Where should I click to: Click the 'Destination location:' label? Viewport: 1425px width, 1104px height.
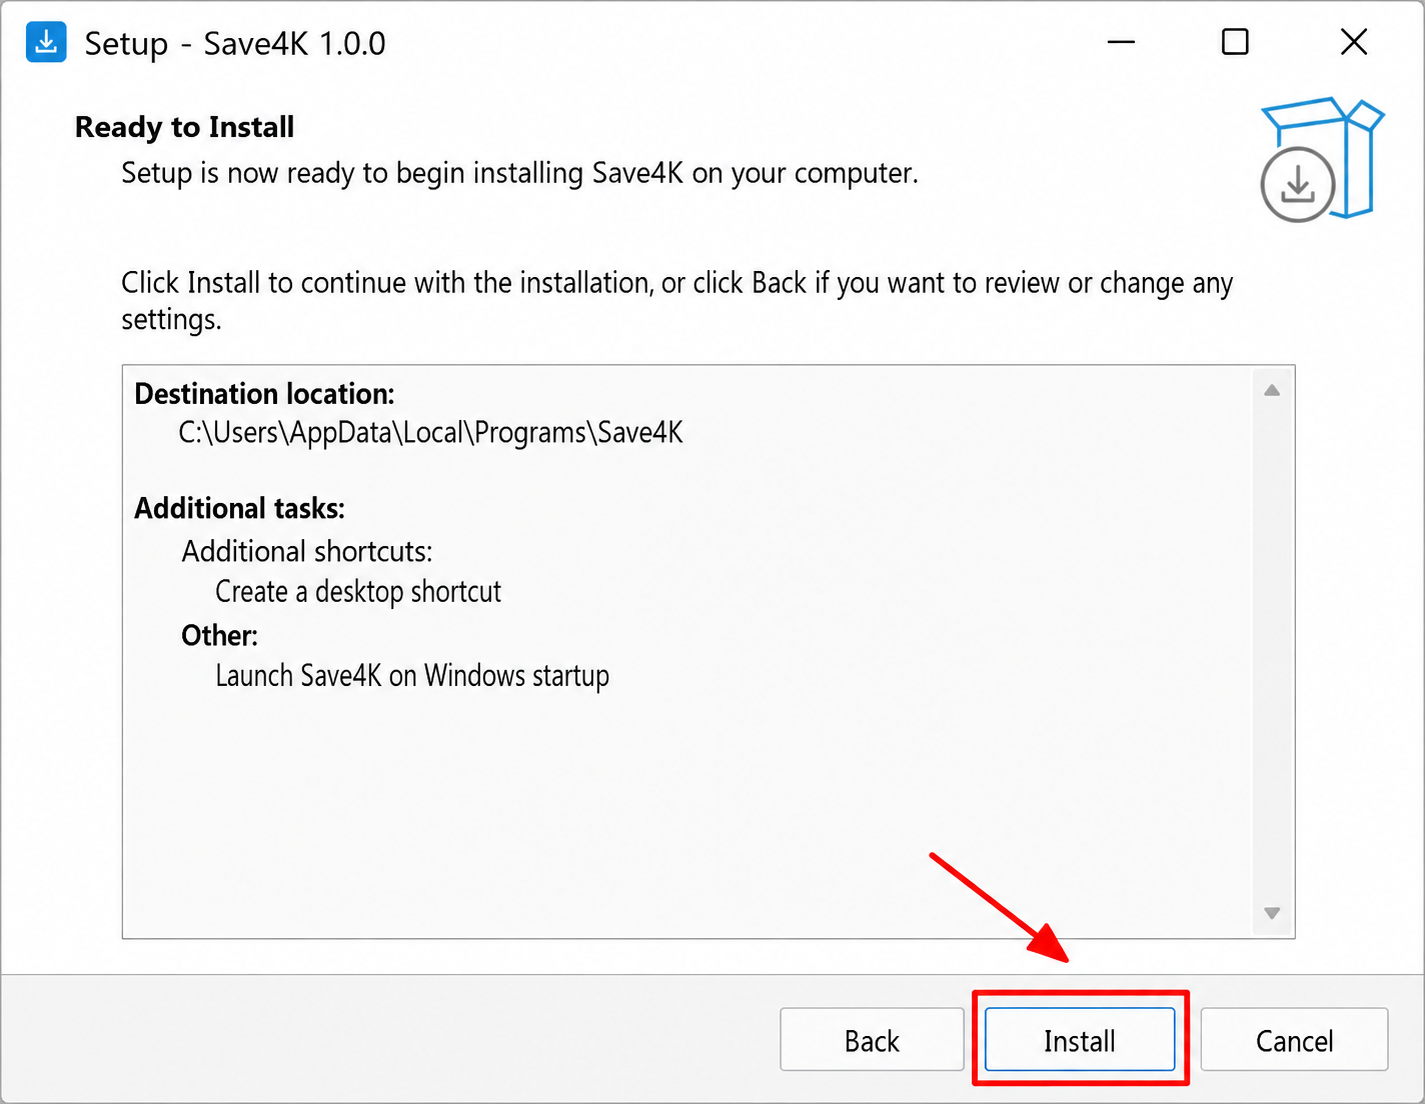click(x=264, y=394)
